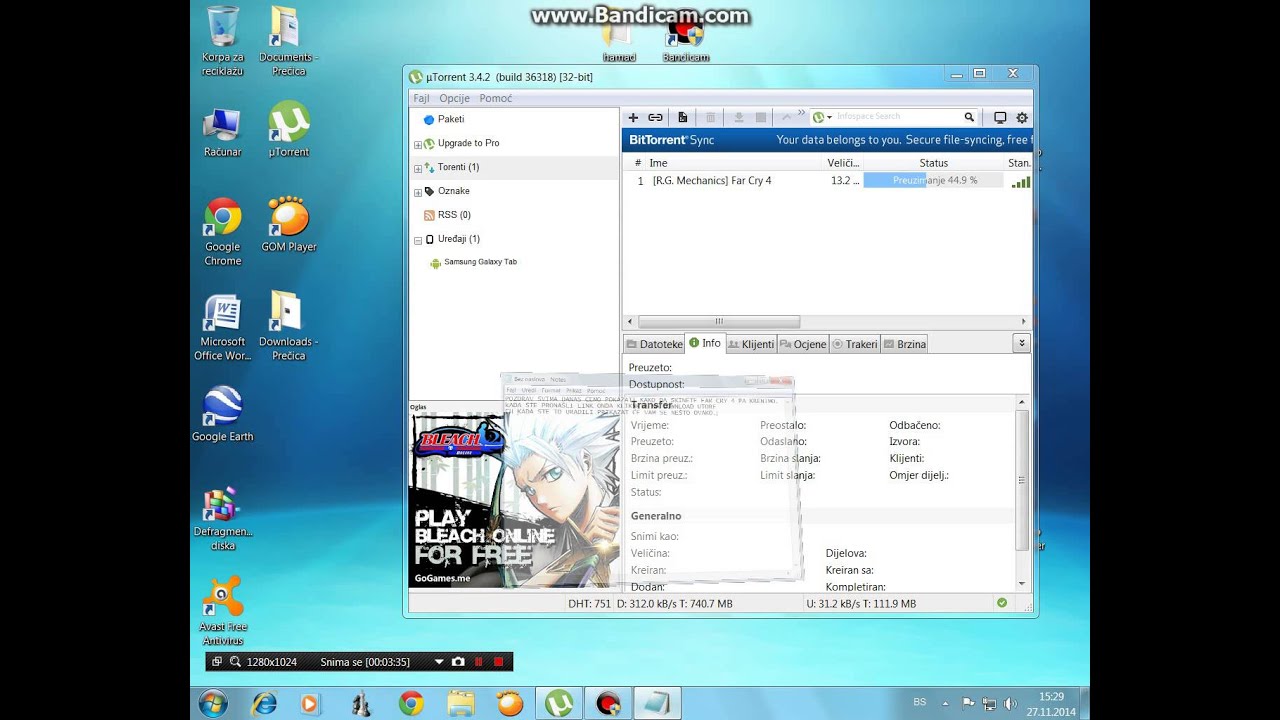The image size is (1280, 720).
Task: Select Oznake in the sidebar
Action: (453, 191)
